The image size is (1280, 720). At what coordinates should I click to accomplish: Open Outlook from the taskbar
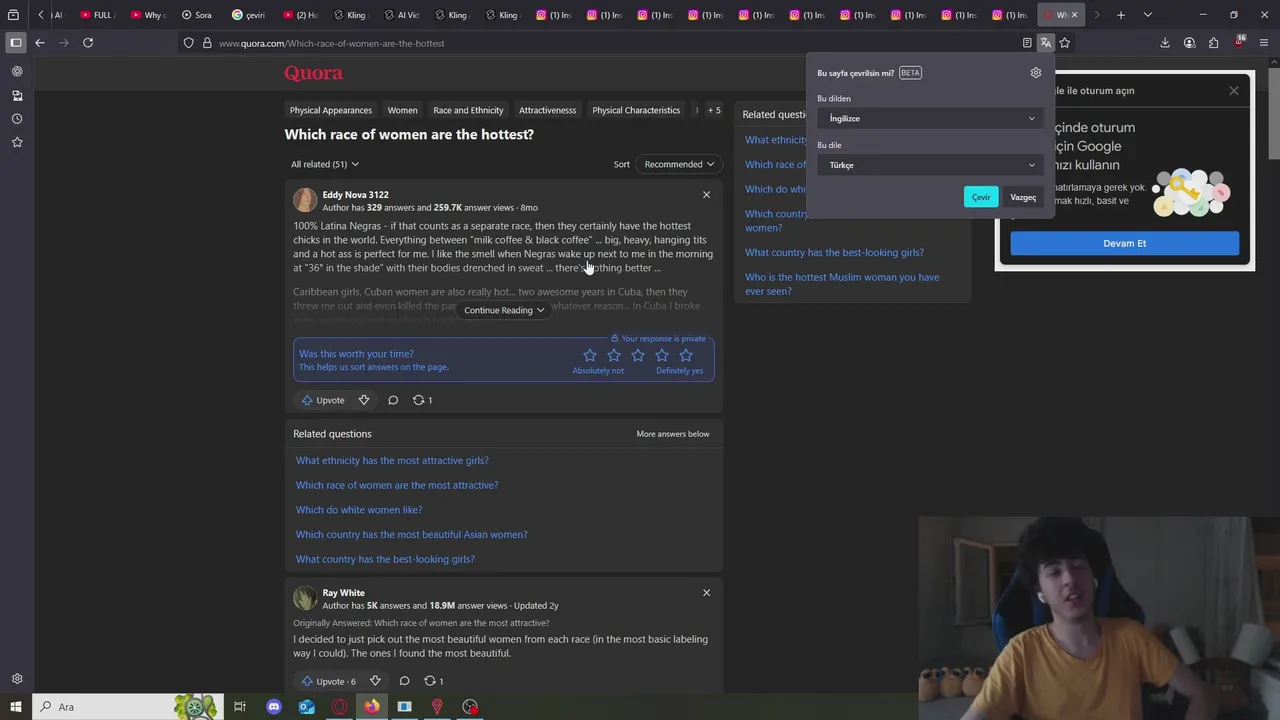307,707
